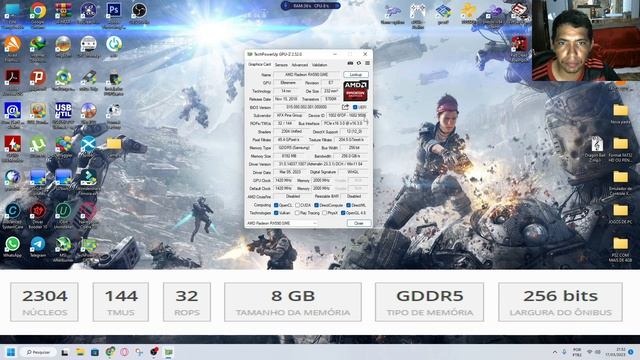The width and height of the screenshot is (640, 360).
Task: Click the Lookup button
Action: pos(356,75)
